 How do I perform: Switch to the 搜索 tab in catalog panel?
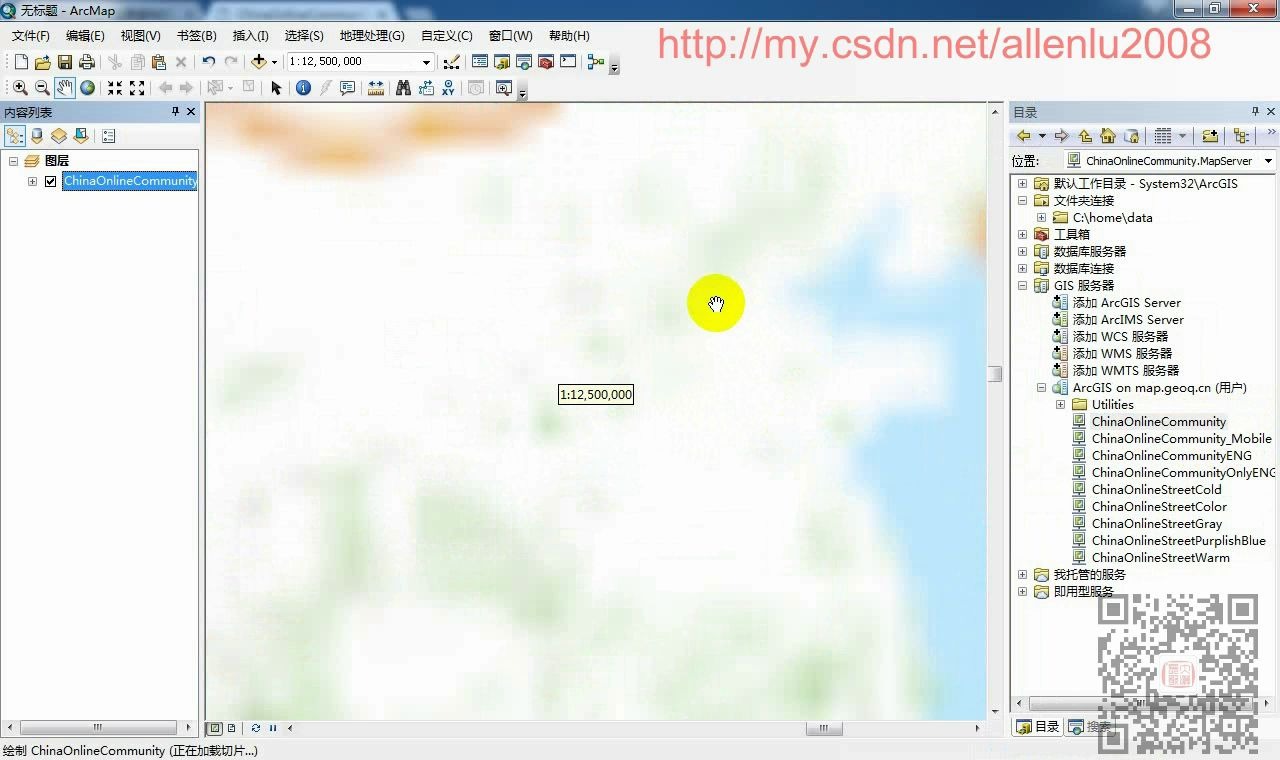pyautogui.click(x=1091, y=727)
